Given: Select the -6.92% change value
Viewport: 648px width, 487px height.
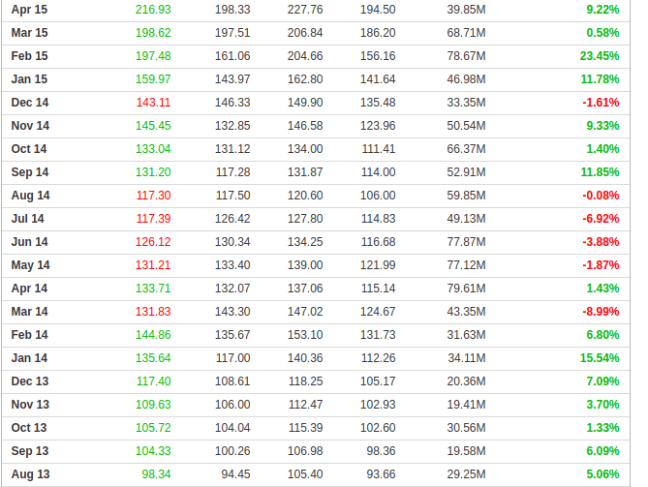Looking at the screenshot, I should coord(600,218).
